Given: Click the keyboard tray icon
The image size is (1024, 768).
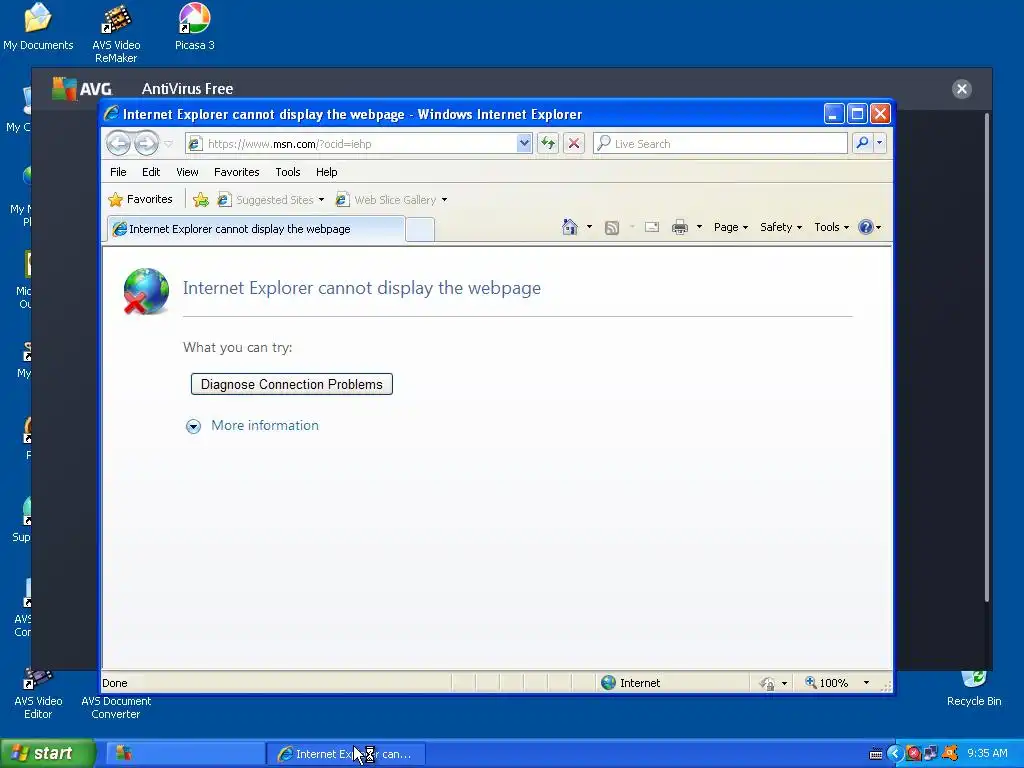Looking at the screenshot, I should point(876,754).
